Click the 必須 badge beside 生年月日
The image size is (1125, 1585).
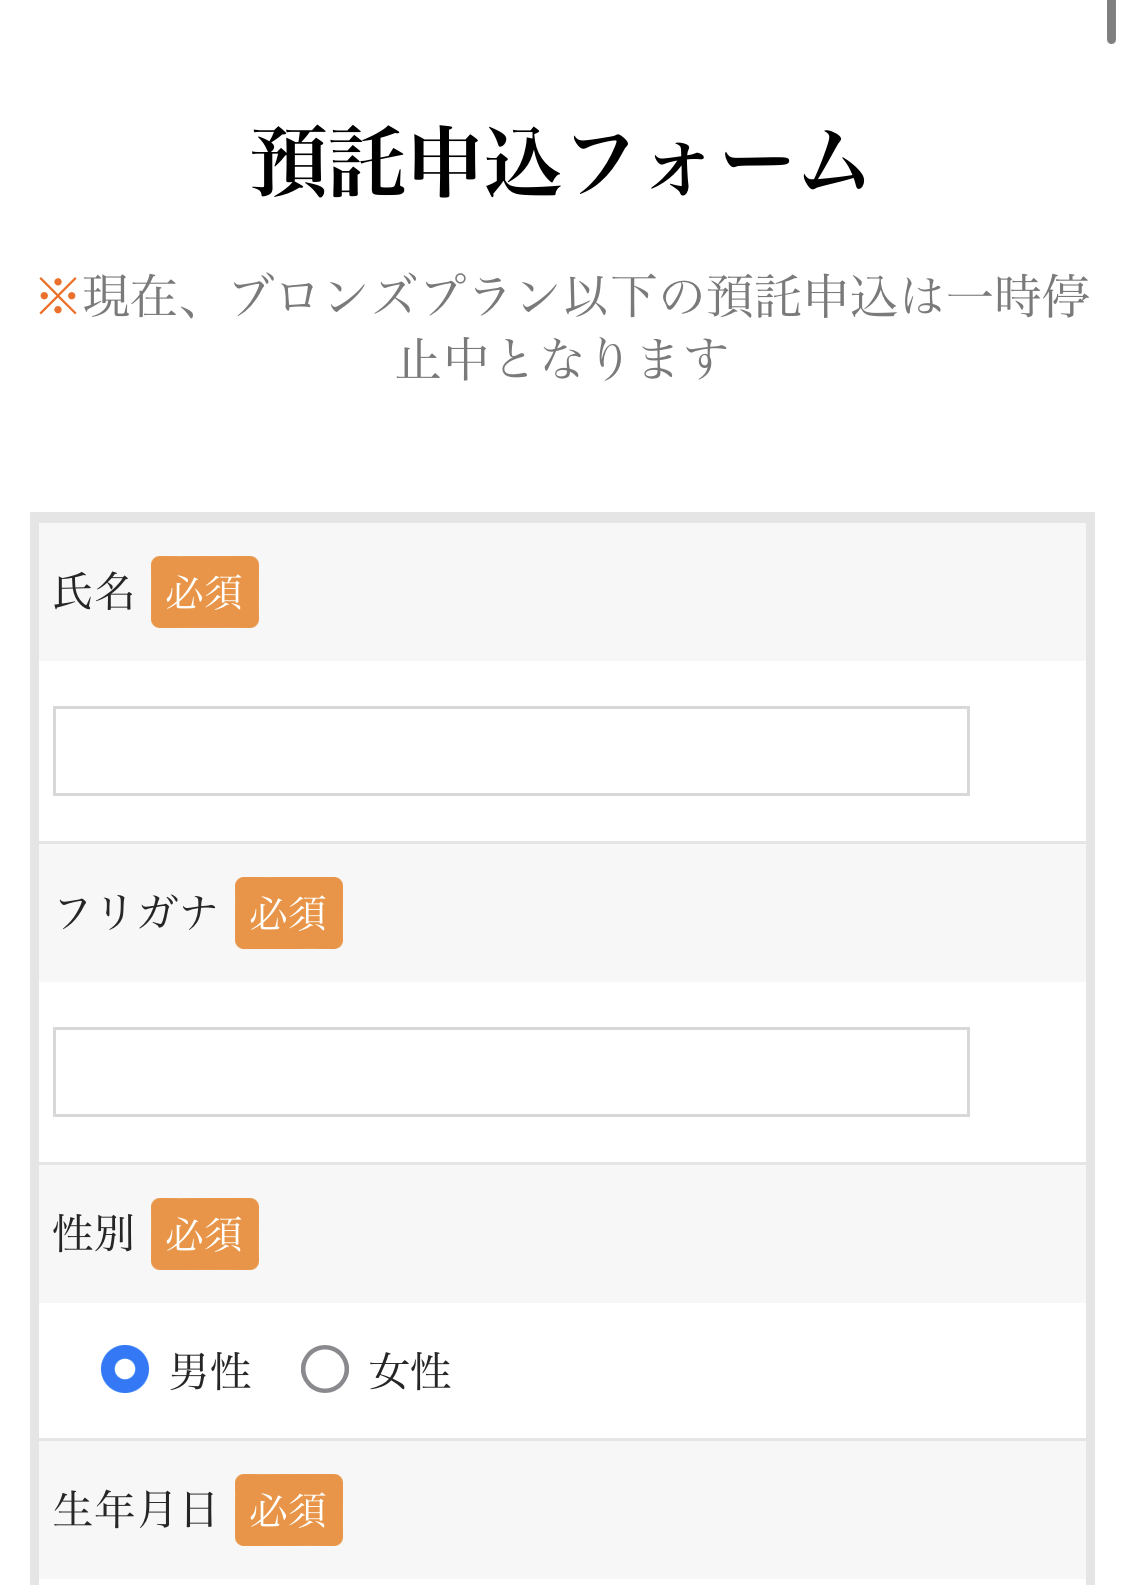[289, 1510]
